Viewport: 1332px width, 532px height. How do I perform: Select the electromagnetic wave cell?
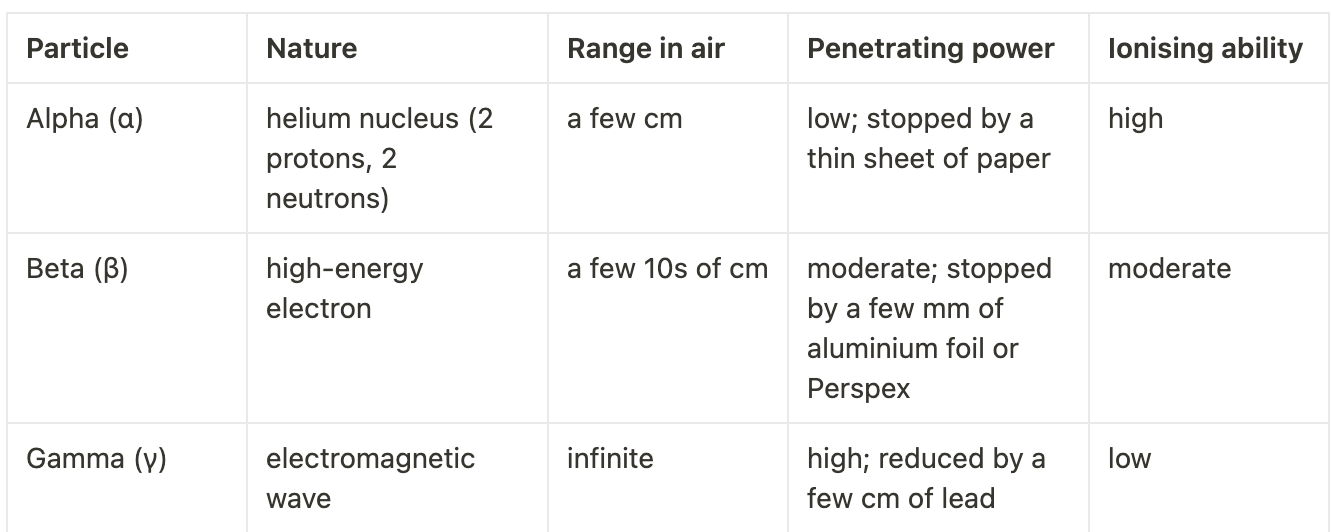(370, 478)
